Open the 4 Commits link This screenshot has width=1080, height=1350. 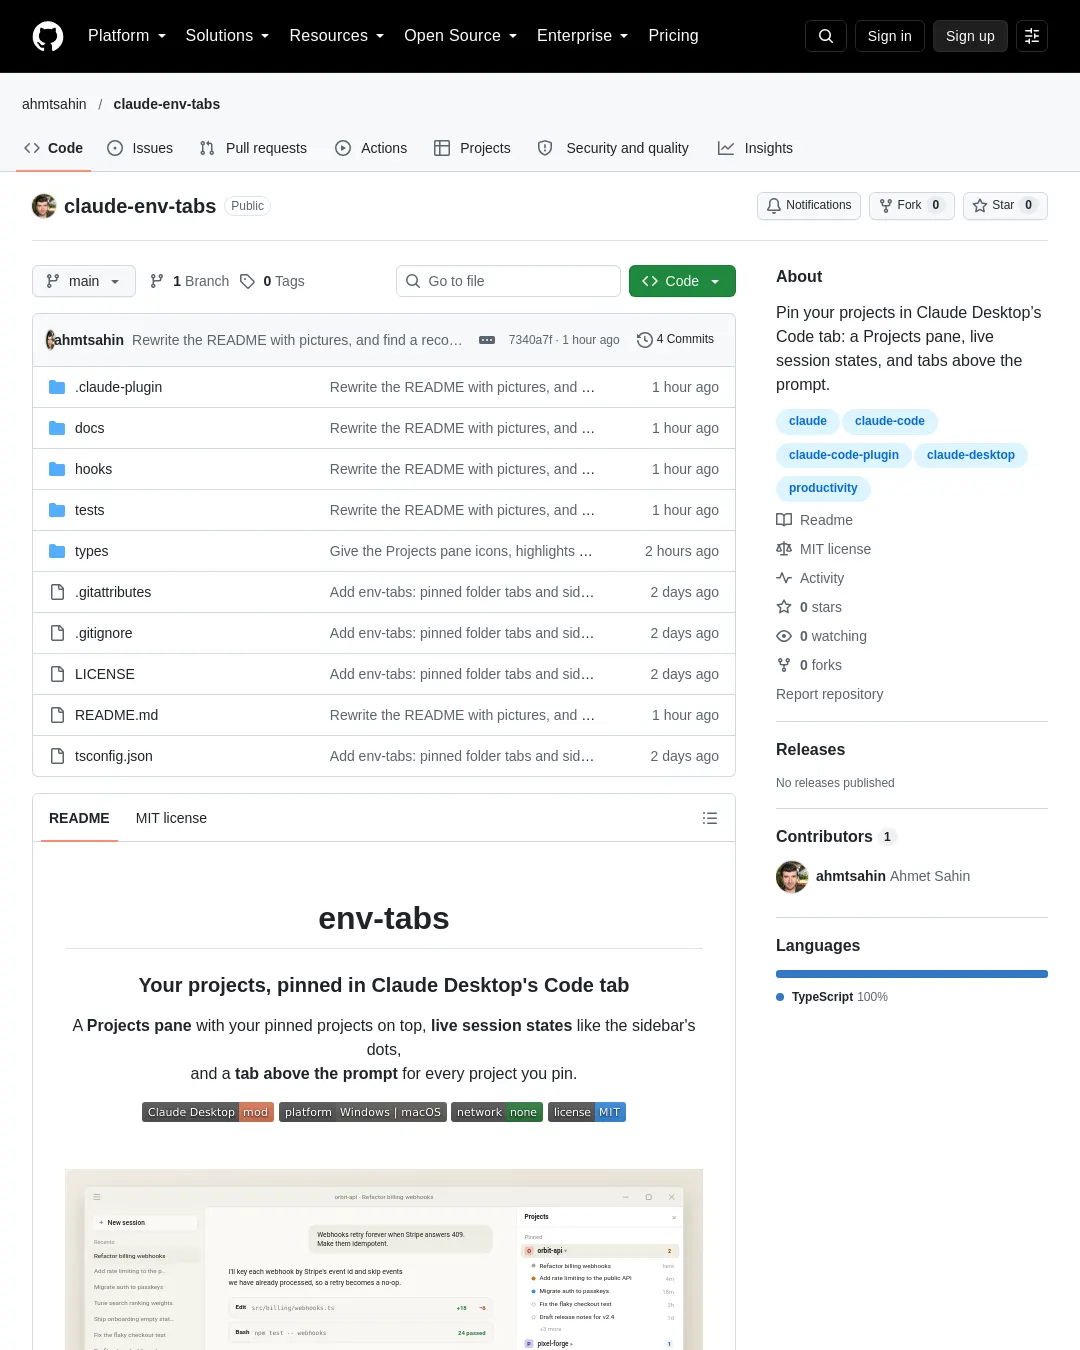pos(676,340)
